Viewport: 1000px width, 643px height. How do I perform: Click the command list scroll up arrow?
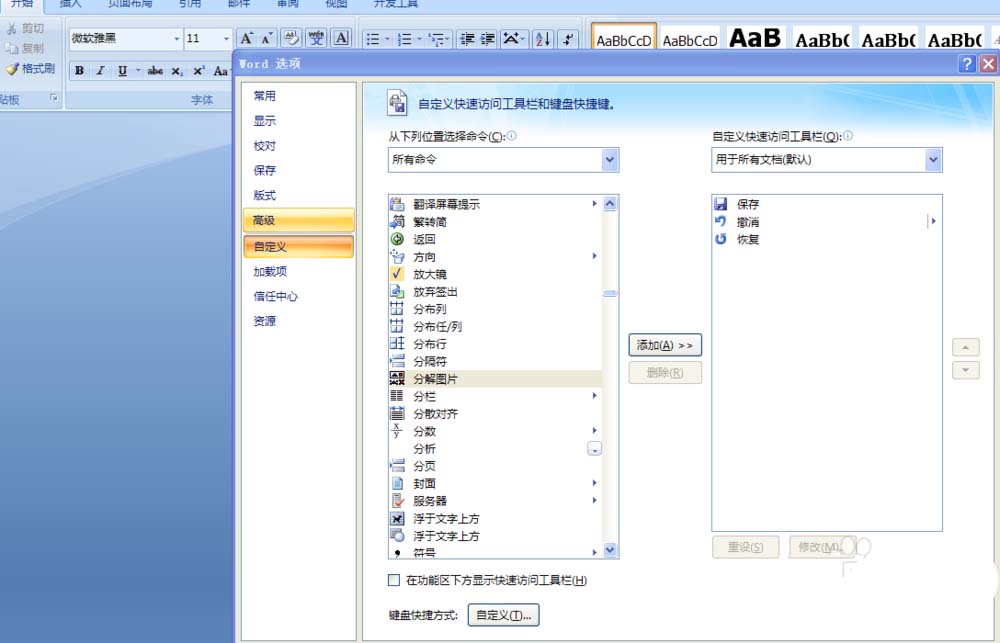click(610, 203)
